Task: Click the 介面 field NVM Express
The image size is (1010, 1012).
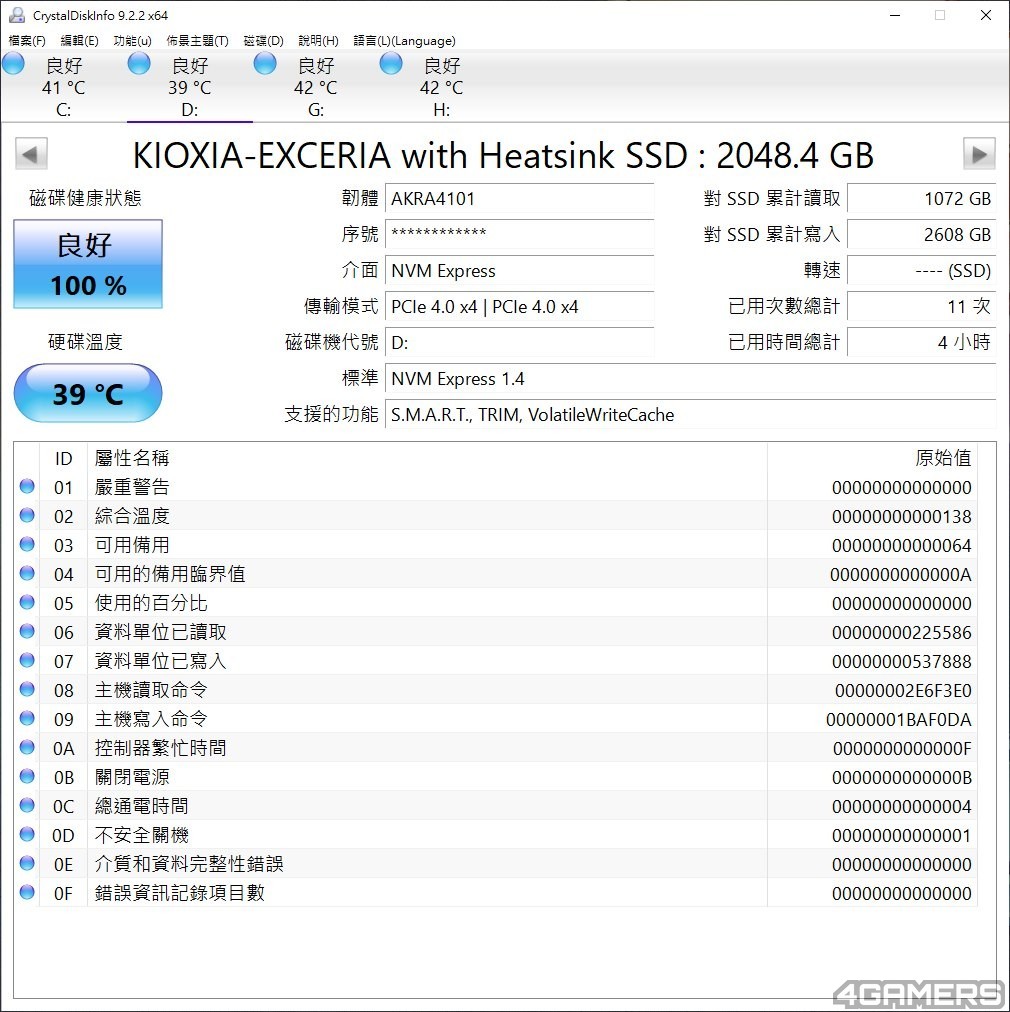Action: (x=520, y=270)
